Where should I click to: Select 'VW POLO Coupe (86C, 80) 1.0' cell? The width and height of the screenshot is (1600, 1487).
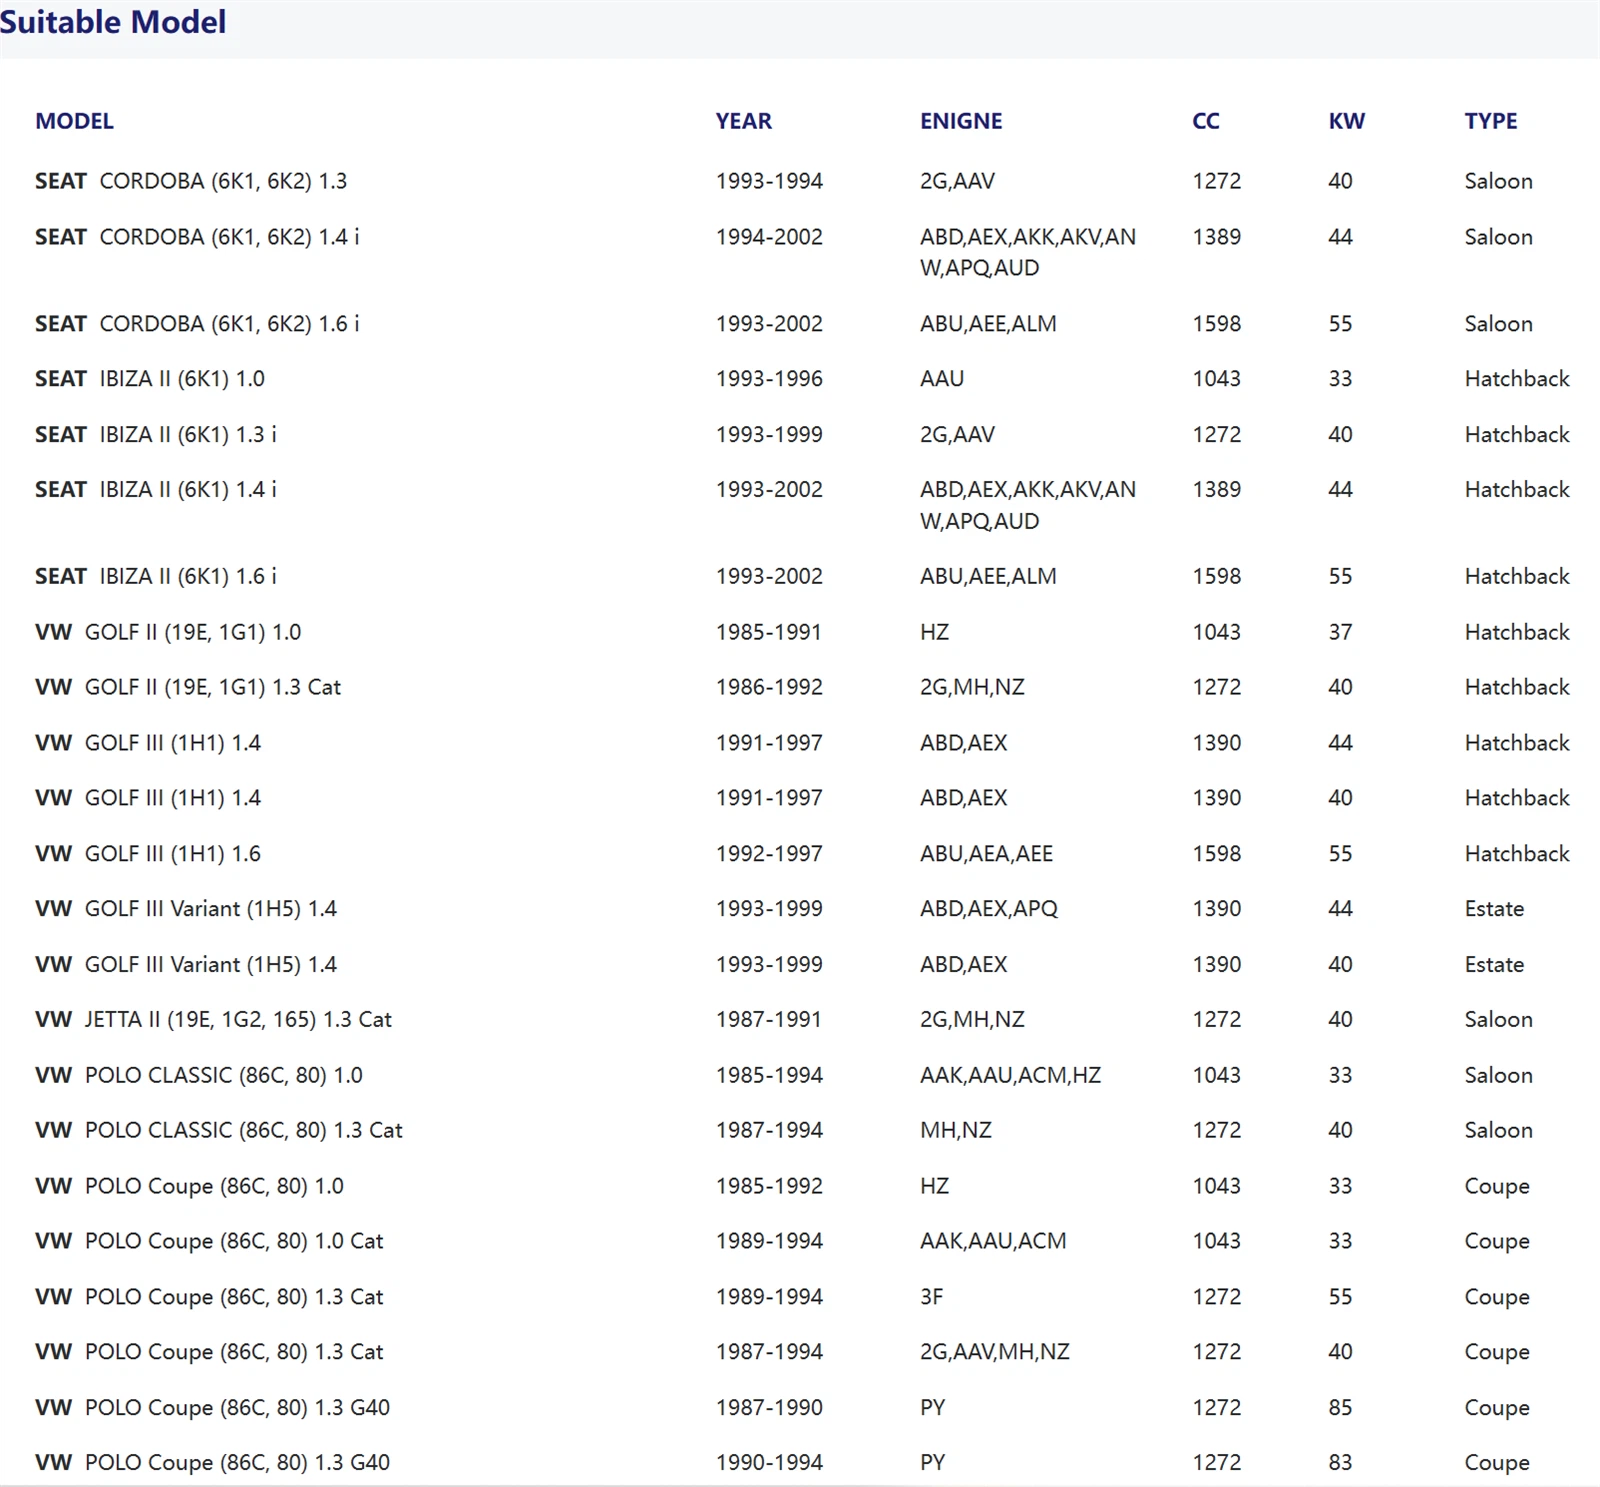[x=189, y=1186]
